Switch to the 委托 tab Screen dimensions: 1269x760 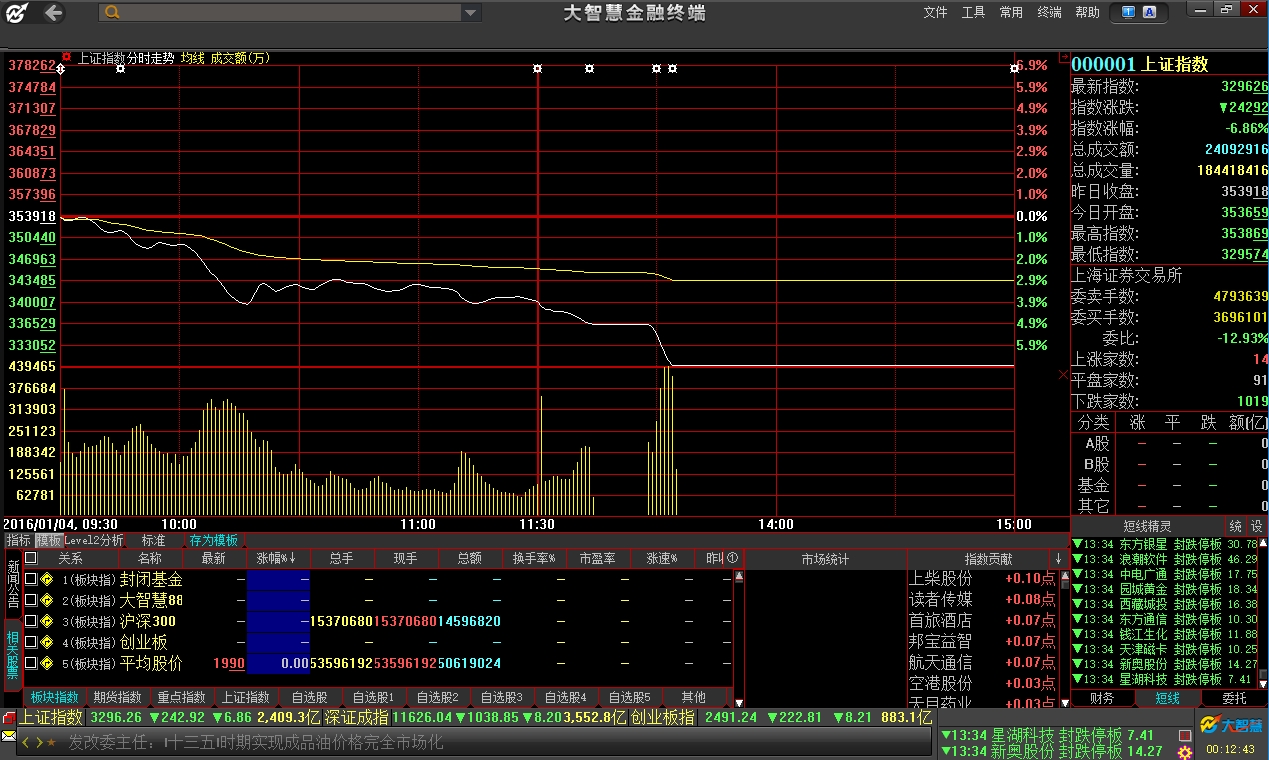(1234, 698)
